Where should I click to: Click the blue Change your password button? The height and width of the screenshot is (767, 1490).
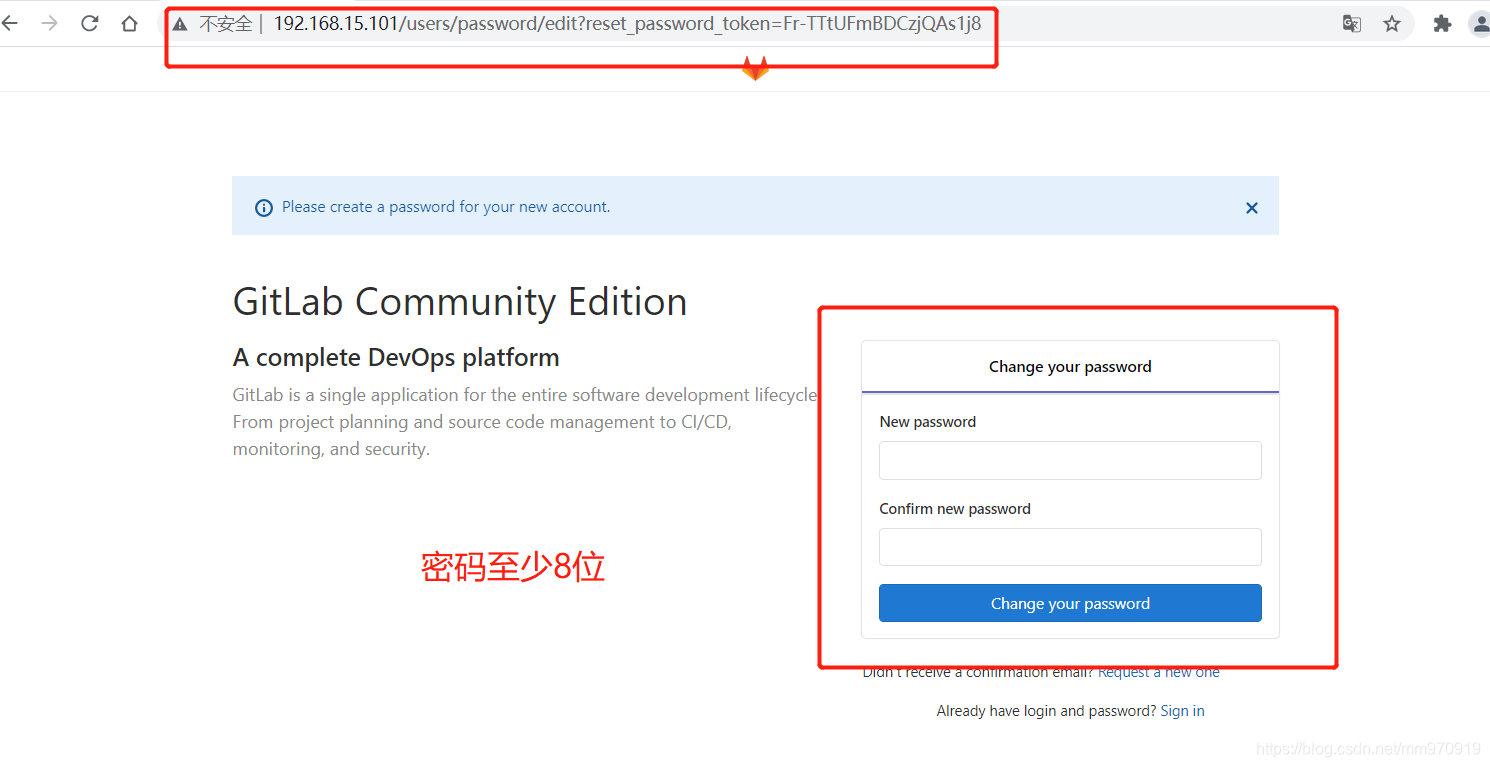[1070, 603]
